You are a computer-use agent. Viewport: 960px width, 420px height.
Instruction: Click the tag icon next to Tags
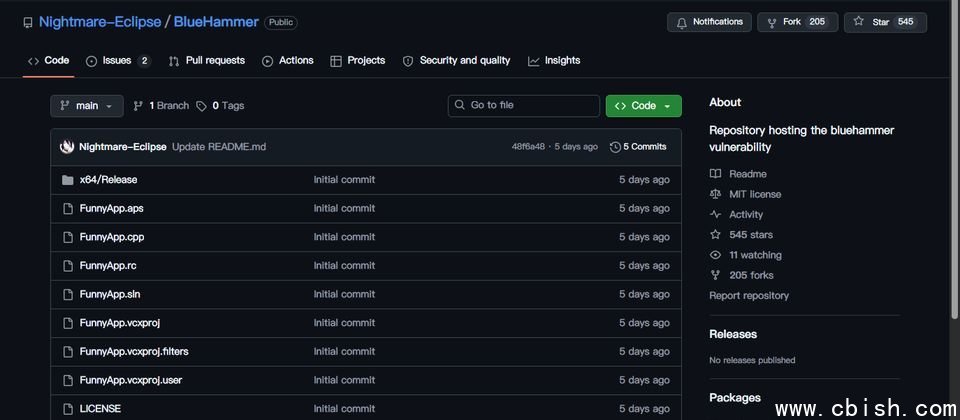pos(201,106)
